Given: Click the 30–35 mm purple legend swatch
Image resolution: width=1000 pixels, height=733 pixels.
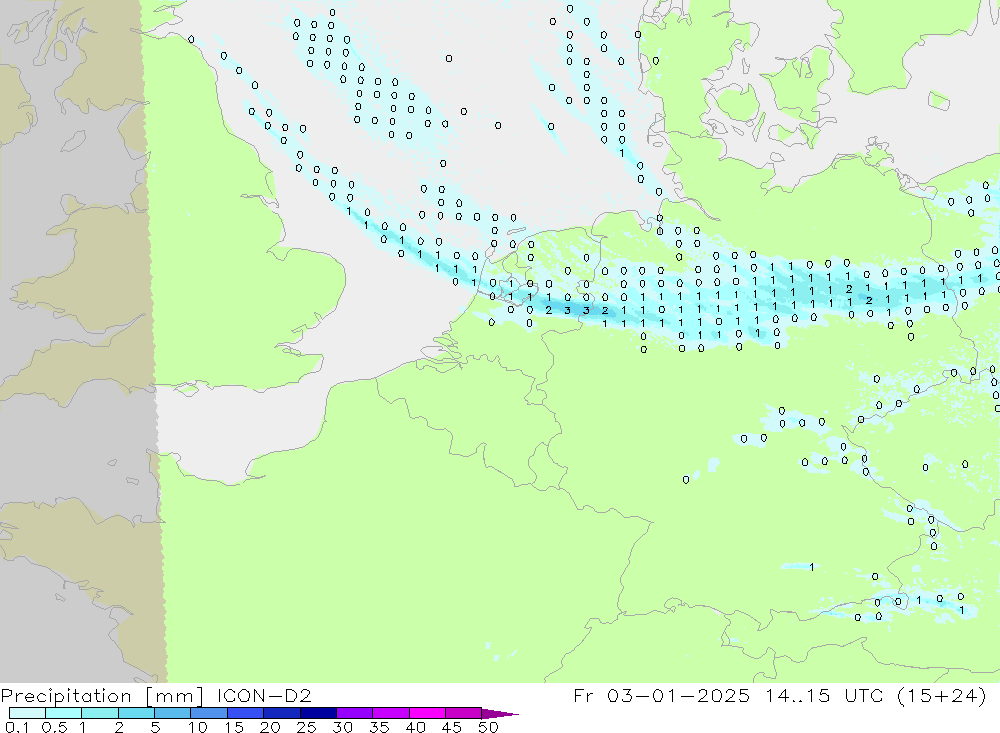Looking at the screenshot, I should [x=355, y=713].
